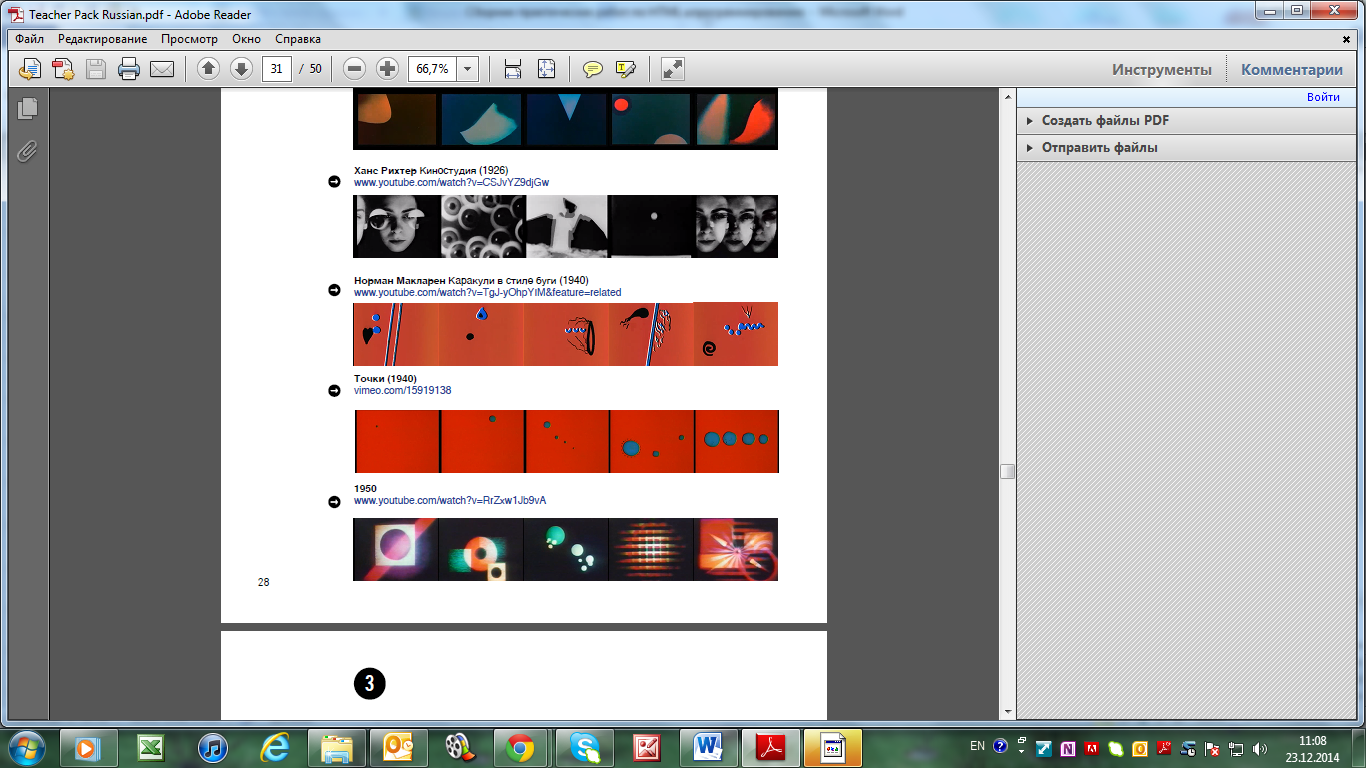Switch to read mode with the expand arrows icon

673,69
